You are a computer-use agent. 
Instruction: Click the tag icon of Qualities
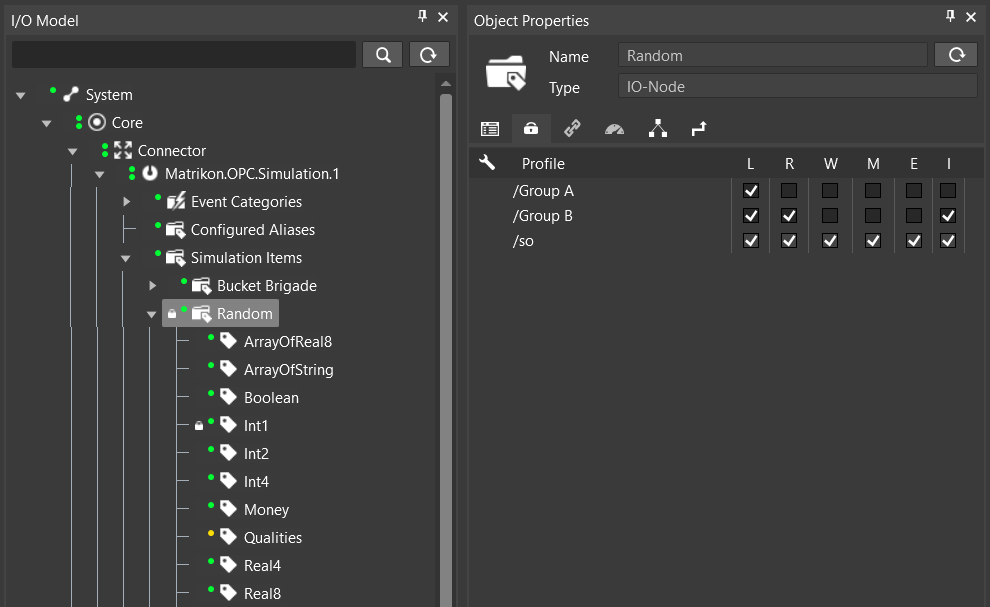tap(228, 537)
